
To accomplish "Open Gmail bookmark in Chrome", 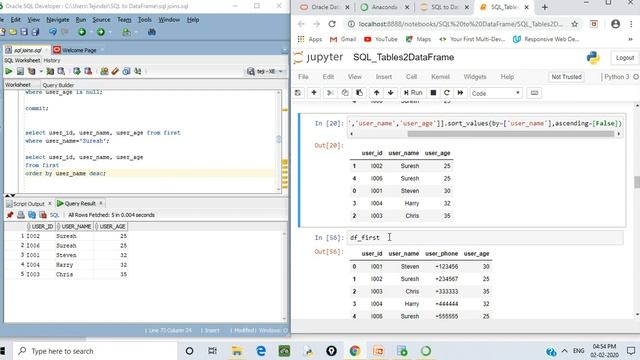I will 343,39.
